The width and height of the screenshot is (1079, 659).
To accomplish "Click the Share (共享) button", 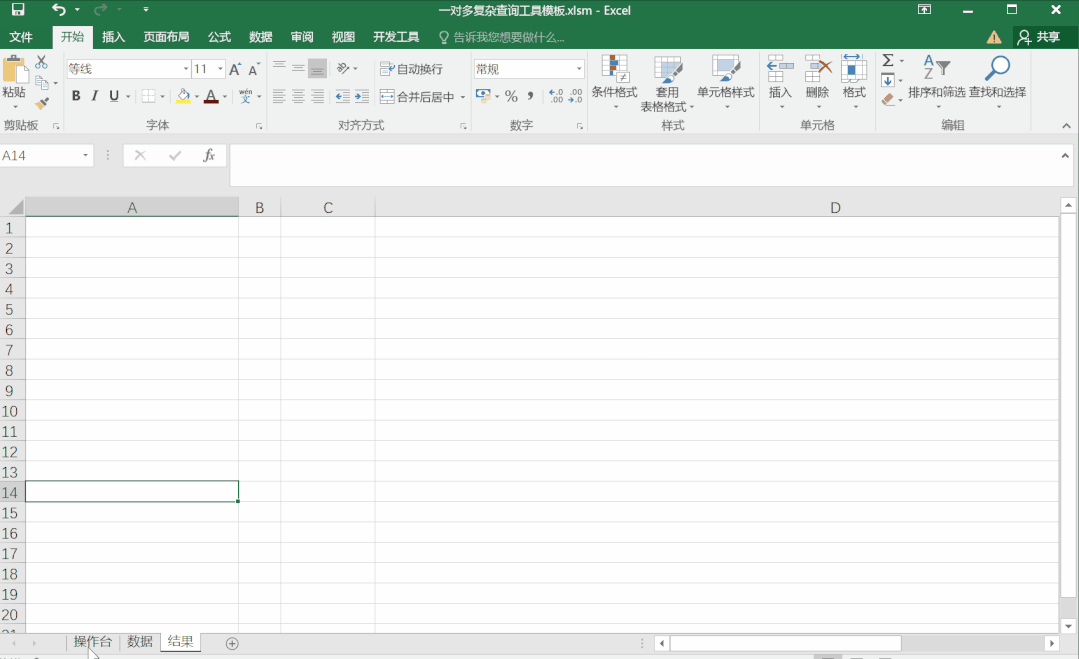I will [1040, 37].
